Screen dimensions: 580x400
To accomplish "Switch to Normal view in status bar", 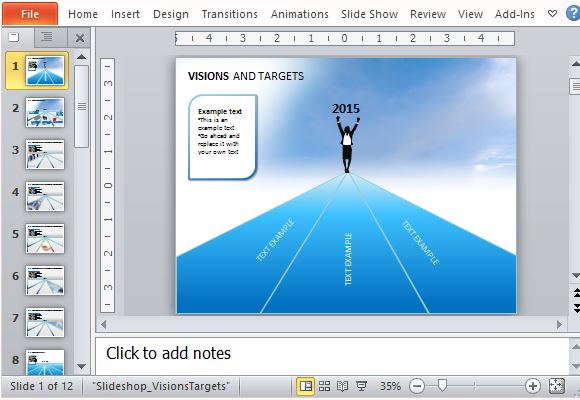I will coord(306,386).
